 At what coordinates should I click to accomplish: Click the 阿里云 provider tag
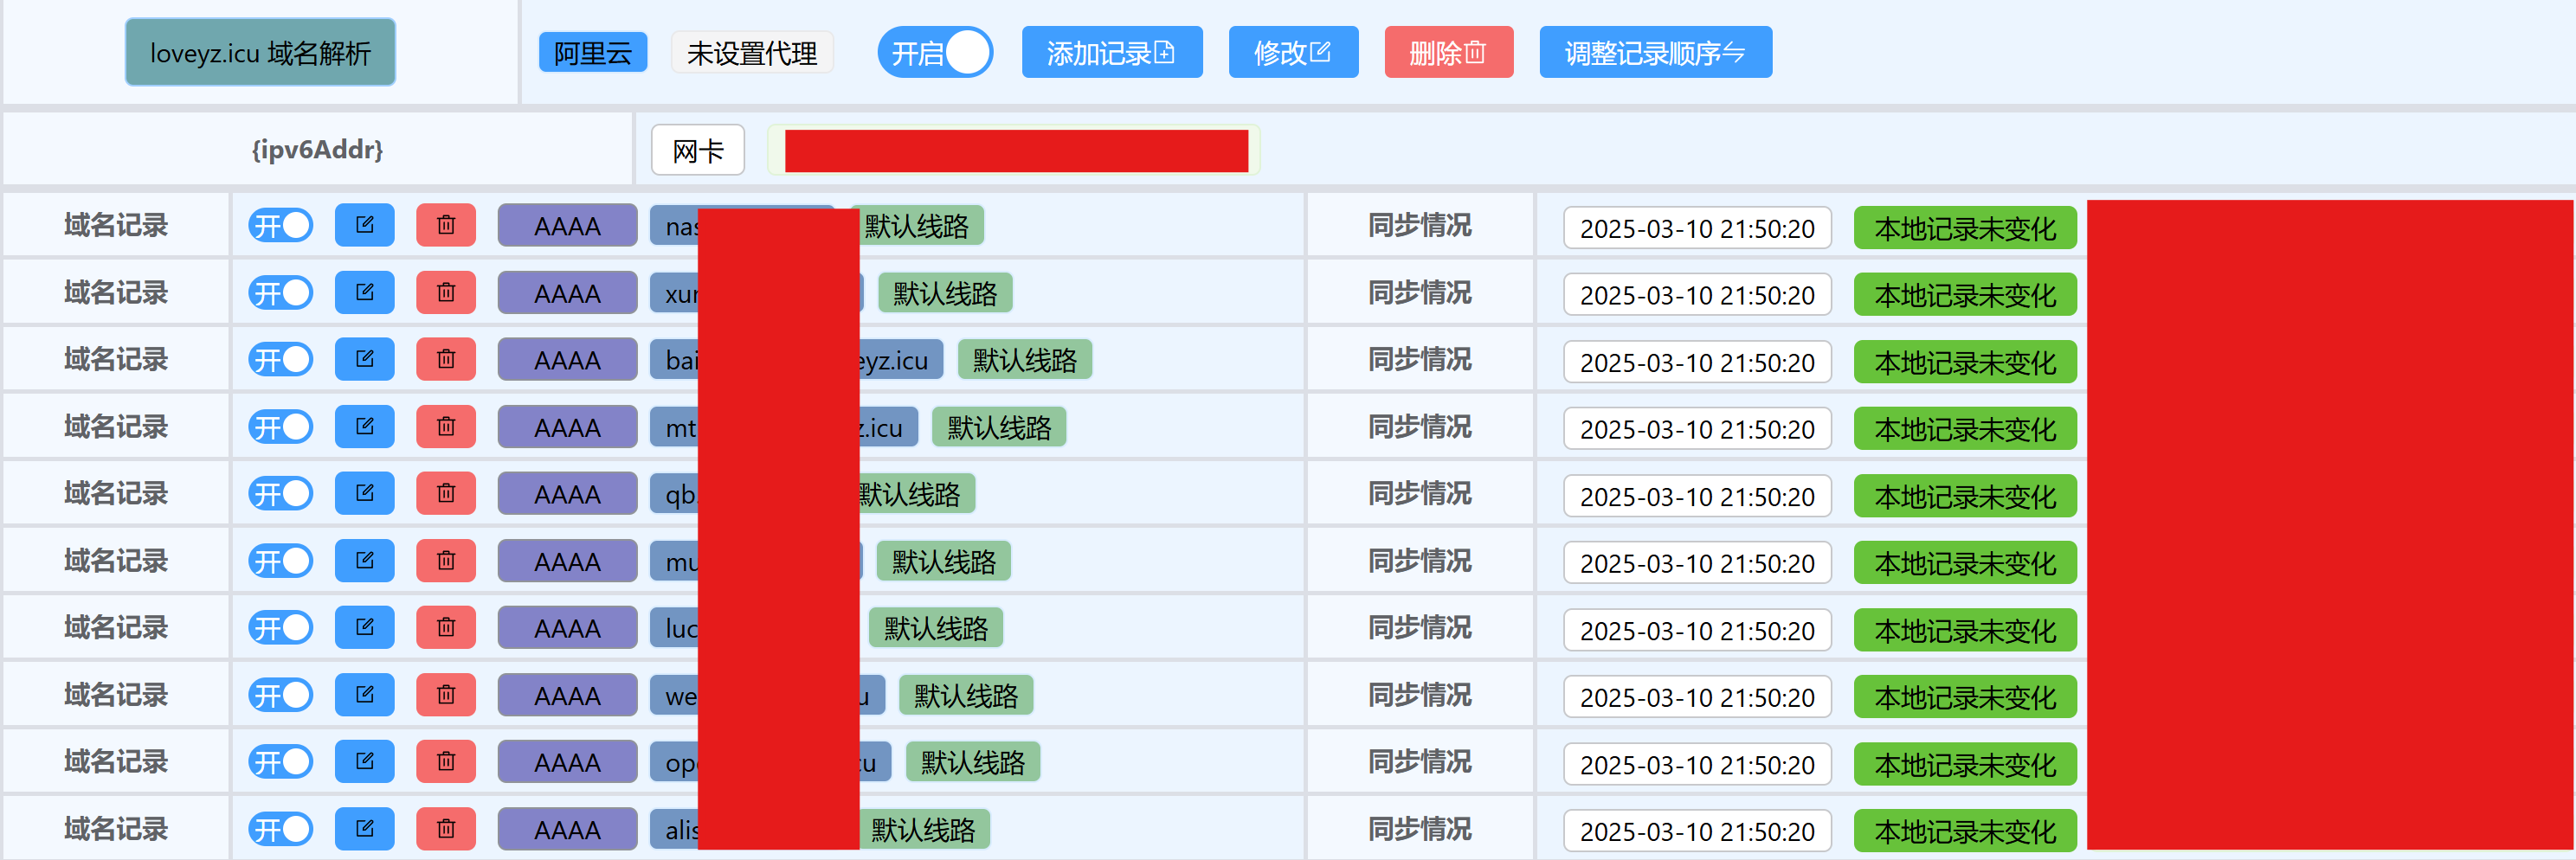593,53
